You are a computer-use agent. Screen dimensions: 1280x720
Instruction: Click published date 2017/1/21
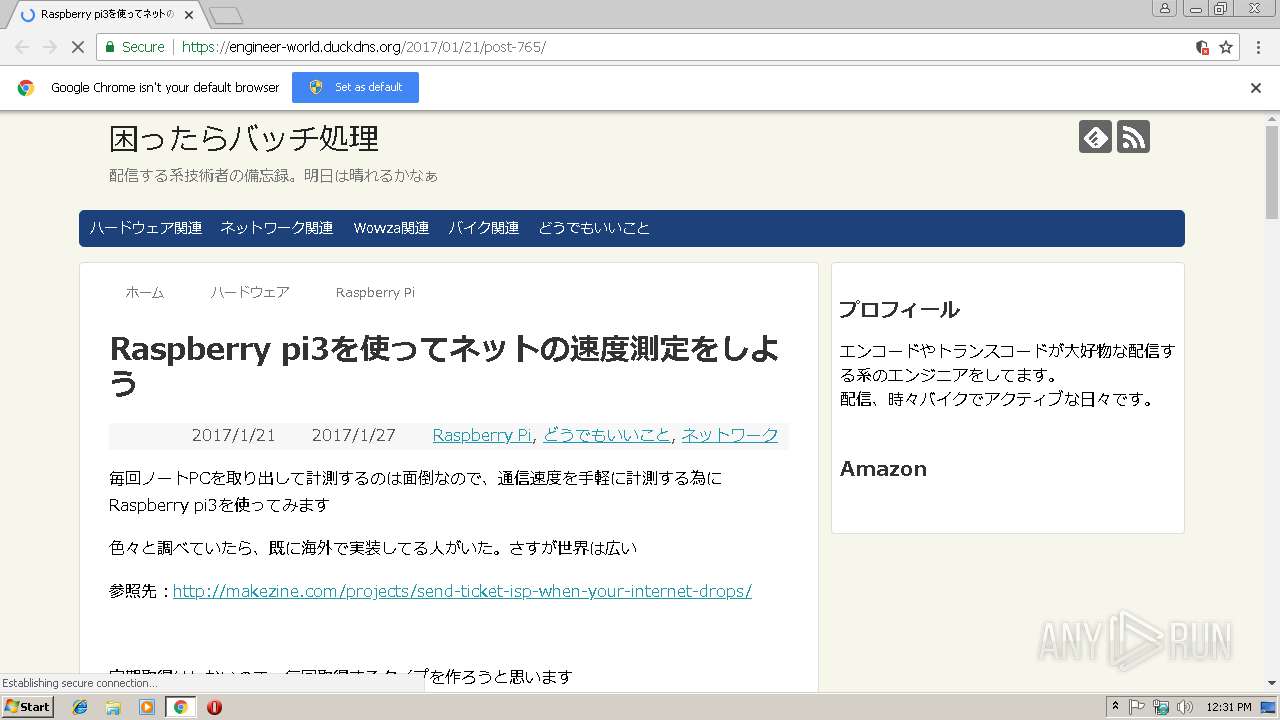point(233,435)
